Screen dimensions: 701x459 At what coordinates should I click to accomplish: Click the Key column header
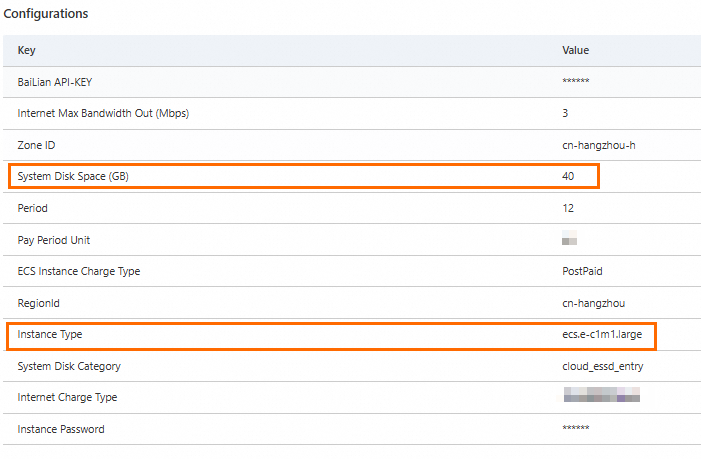tap(27, 50)
